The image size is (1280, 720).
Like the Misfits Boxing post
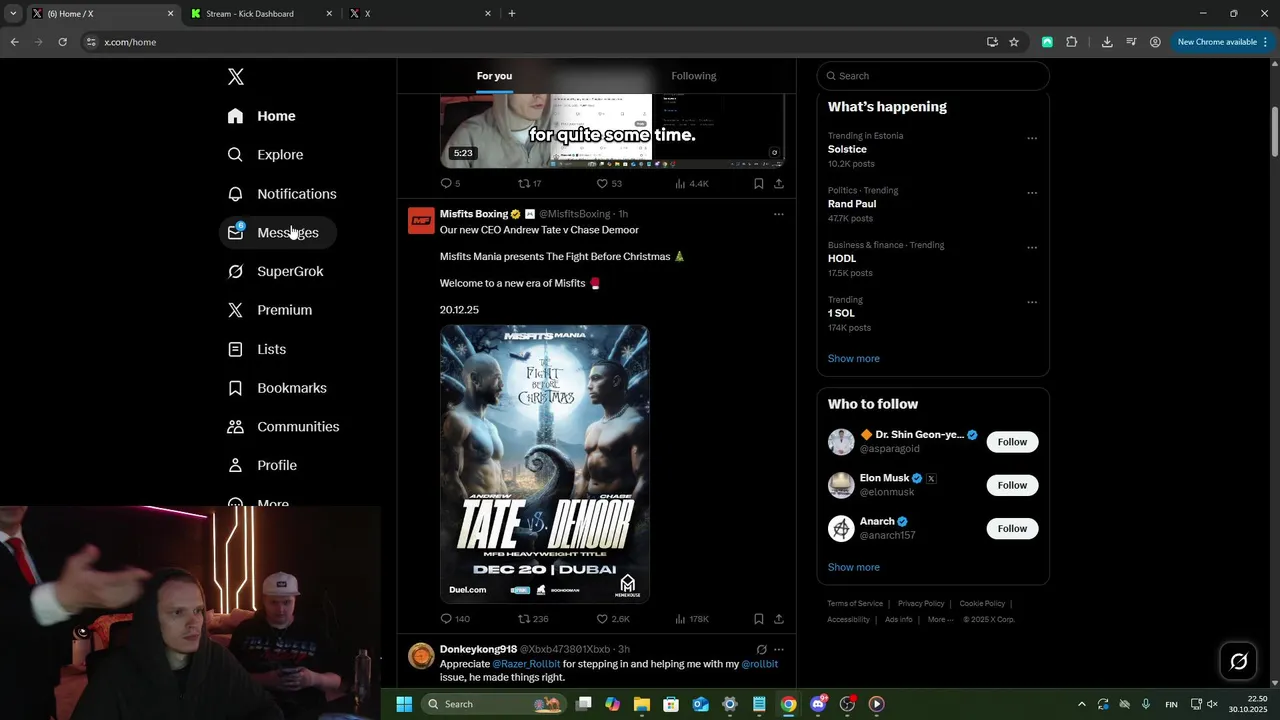613,619
